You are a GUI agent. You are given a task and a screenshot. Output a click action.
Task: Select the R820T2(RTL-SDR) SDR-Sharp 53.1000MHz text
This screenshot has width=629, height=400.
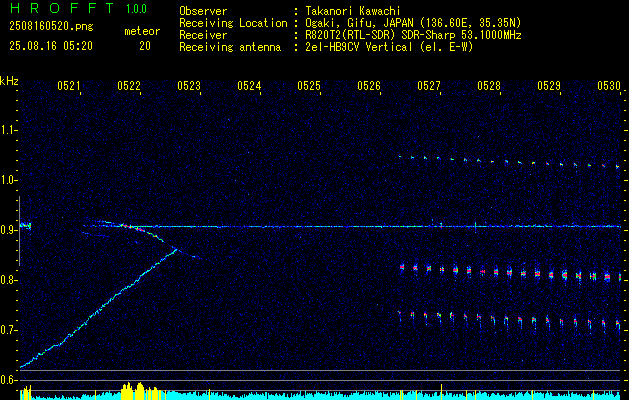coord(413,35)
